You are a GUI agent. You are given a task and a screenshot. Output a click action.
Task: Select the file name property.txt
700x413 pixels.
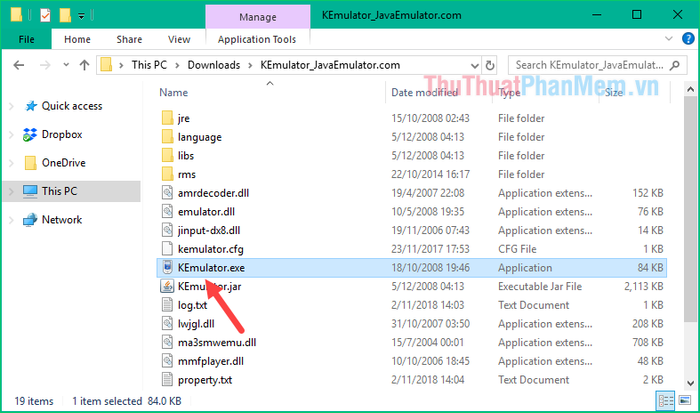pyautogui.click(x=205, y=380)
